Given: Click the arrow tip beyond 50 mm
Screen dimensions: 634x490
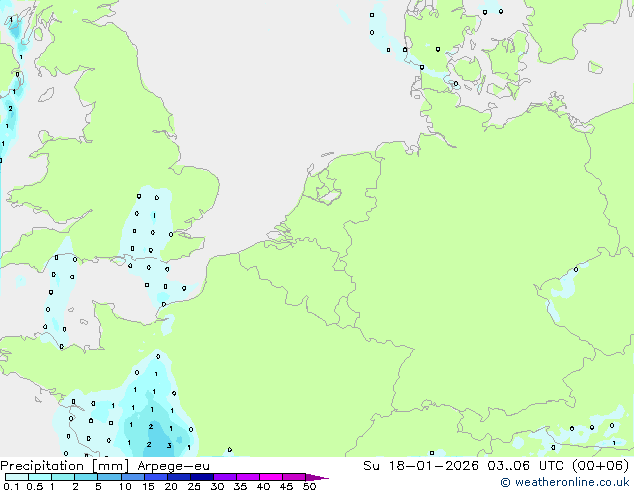Looking at the screenshot, I should pos(317,477).
